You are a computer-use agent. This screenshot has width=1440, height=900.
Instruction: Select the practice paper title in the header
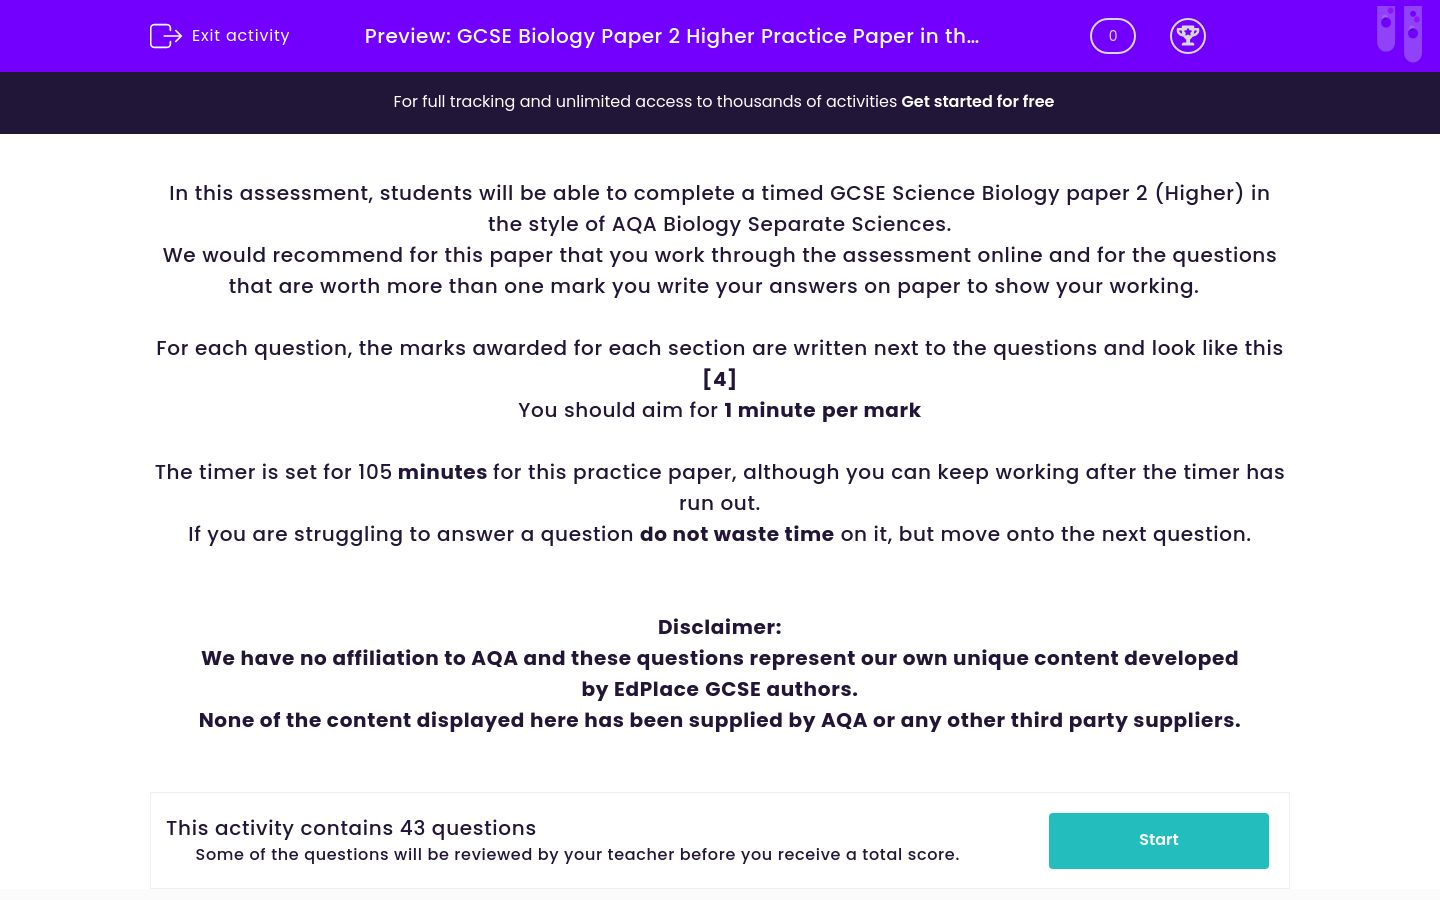coord(671,36)
